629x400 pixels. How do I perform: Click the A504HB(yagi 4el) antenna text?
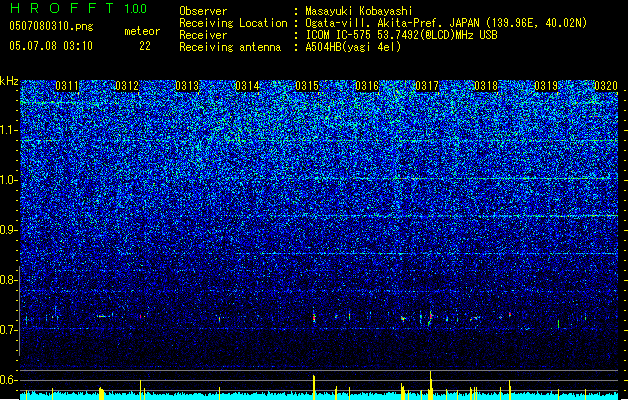[353, 47]
